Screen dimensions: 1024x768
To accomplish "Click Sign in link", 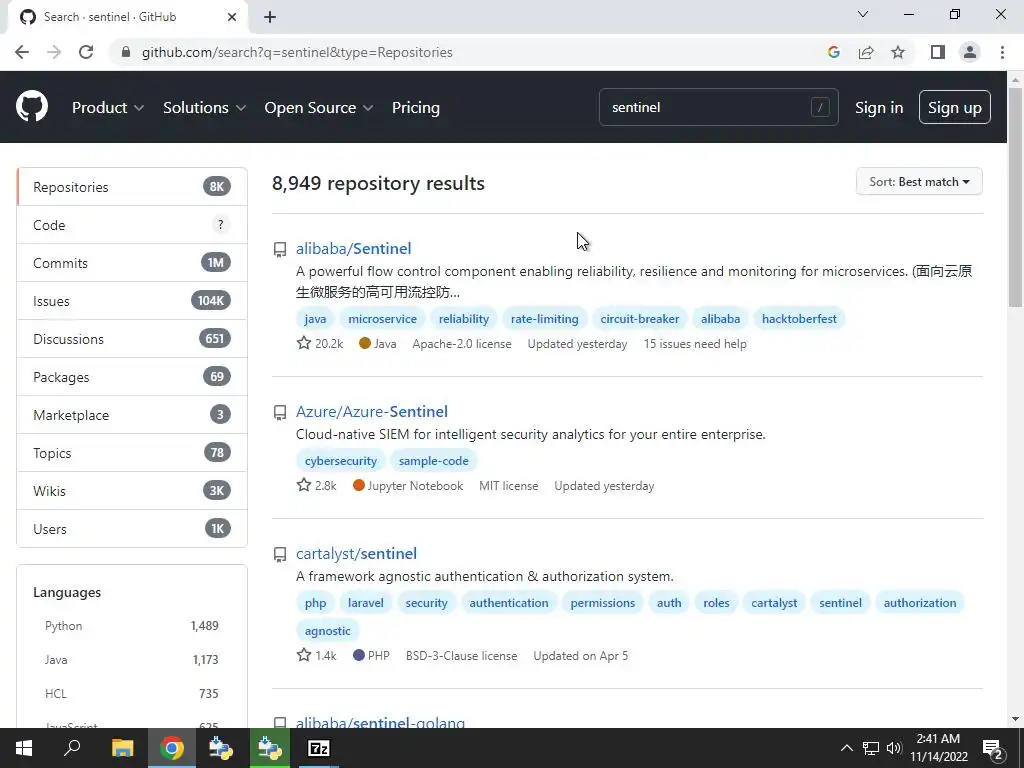I will [879, 108].
